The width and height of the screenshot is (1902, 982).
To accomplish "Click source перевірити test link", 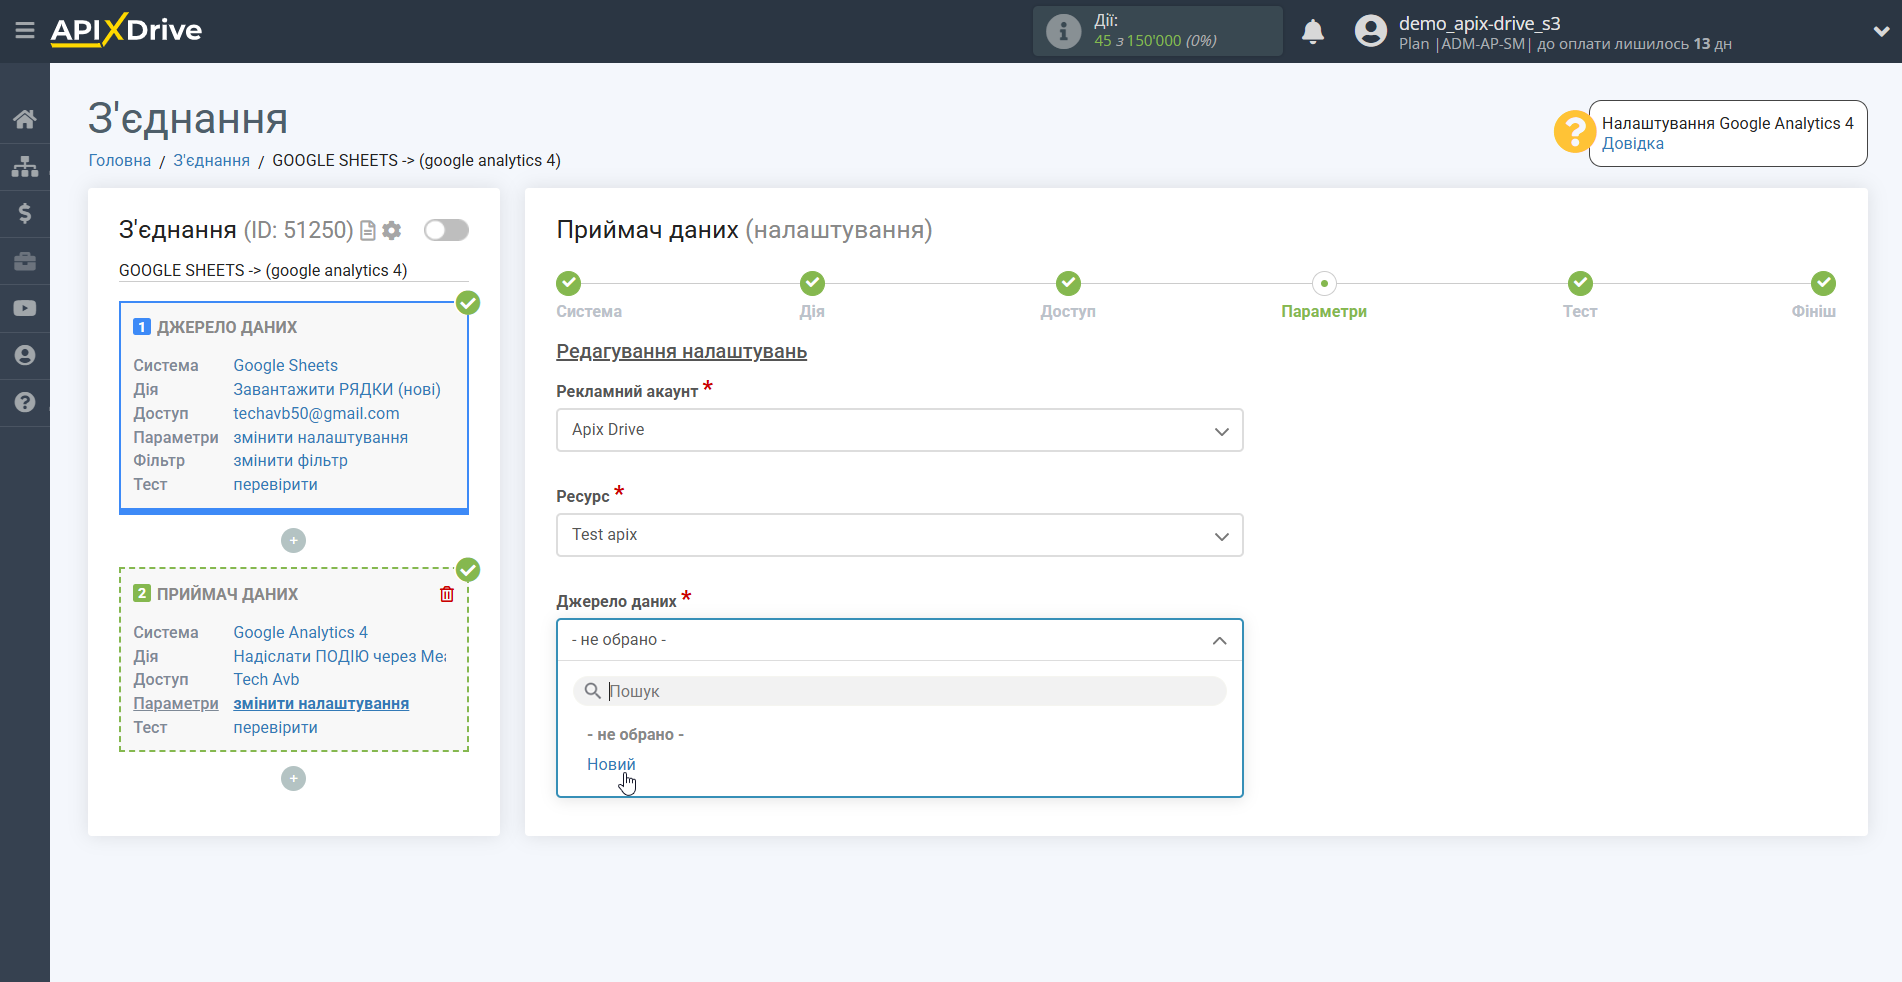I will (275, 484).
